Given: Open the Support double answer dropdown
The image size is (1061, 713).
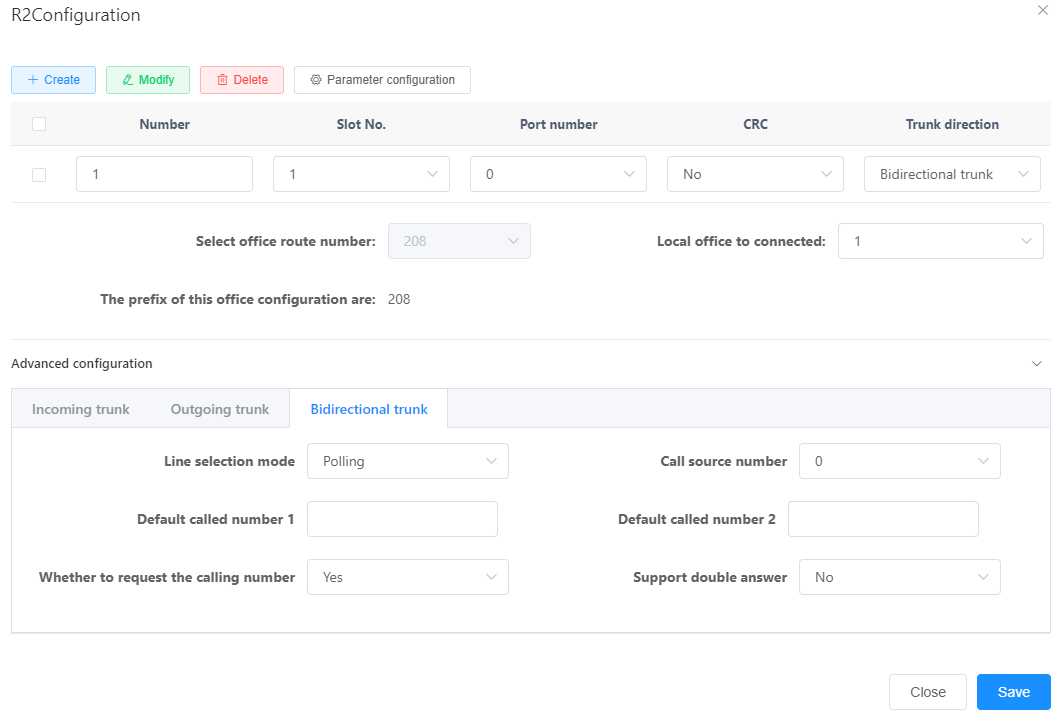Looking at the screenshot, I should point(900,577).
